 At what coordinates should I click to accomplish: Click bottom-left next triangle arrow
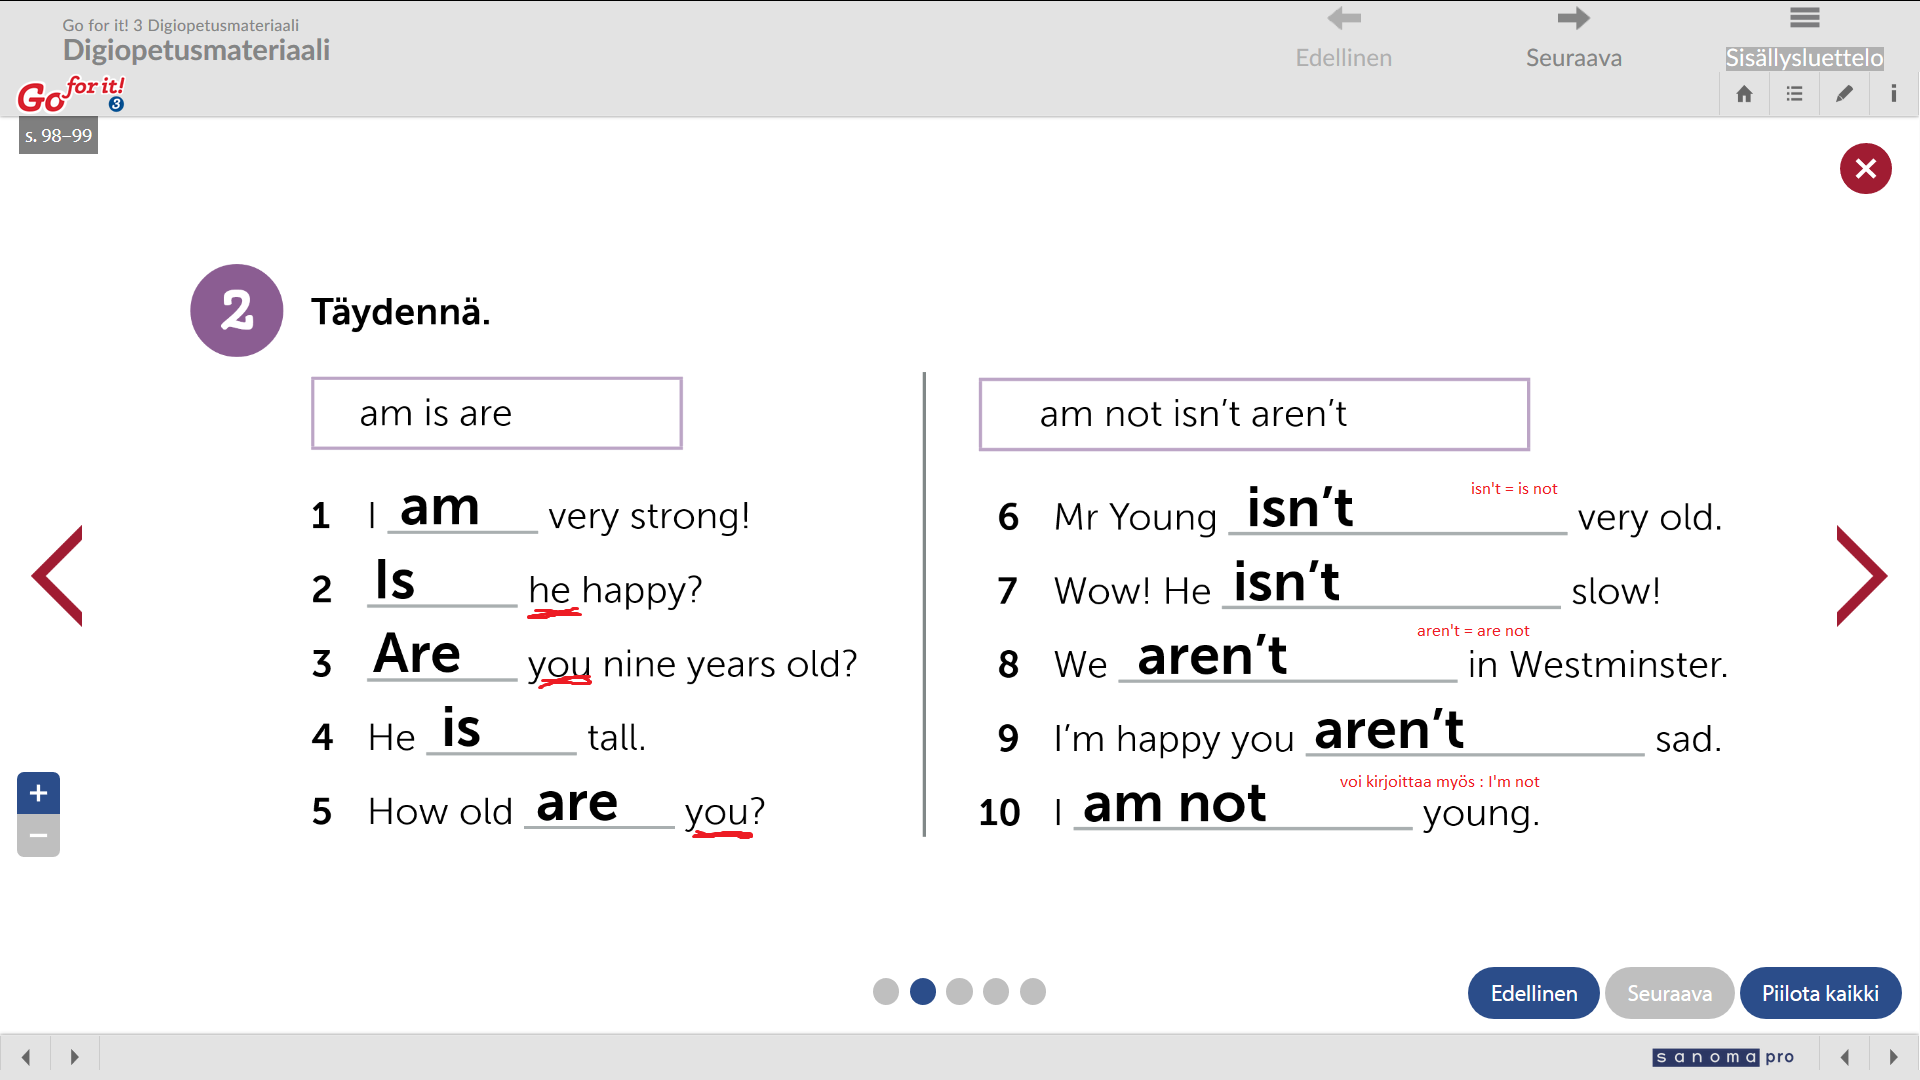[x=74, y=1057]
